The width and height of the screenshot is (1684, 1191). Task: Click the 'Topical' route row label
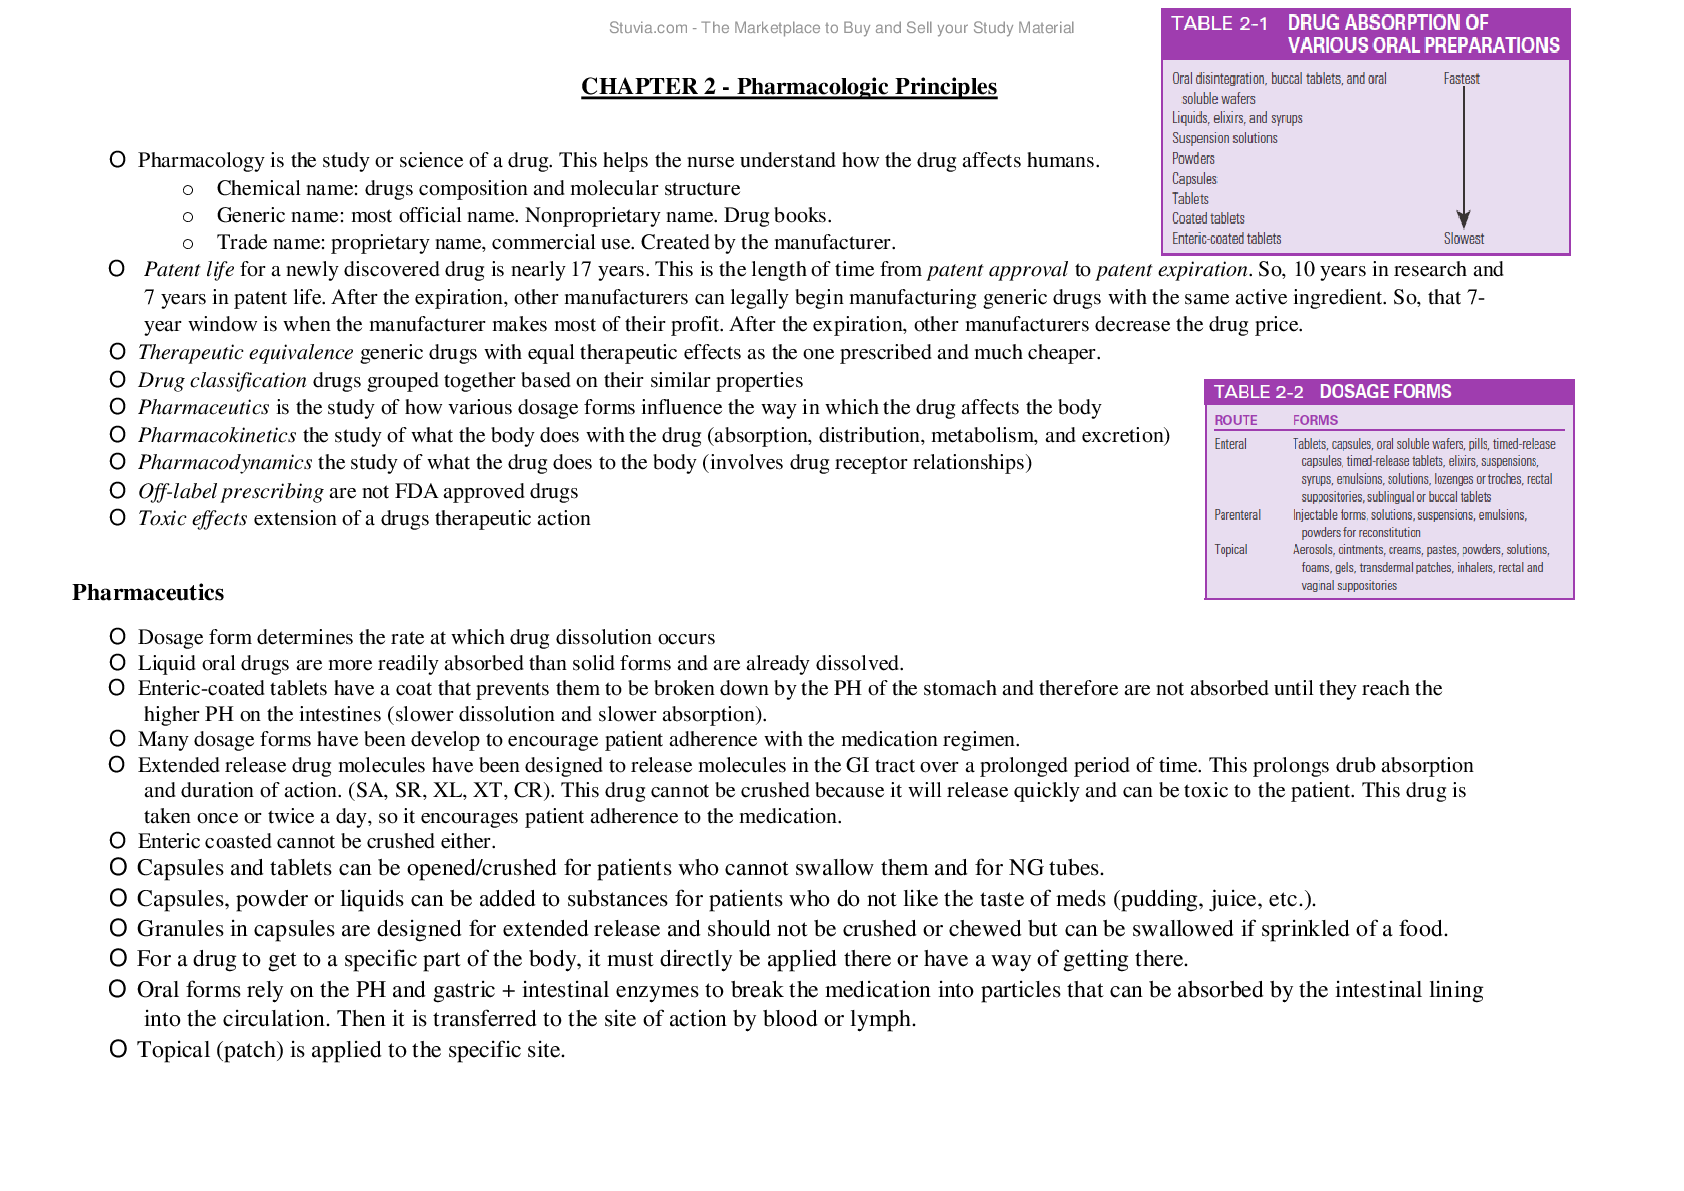click(1230, 550)
